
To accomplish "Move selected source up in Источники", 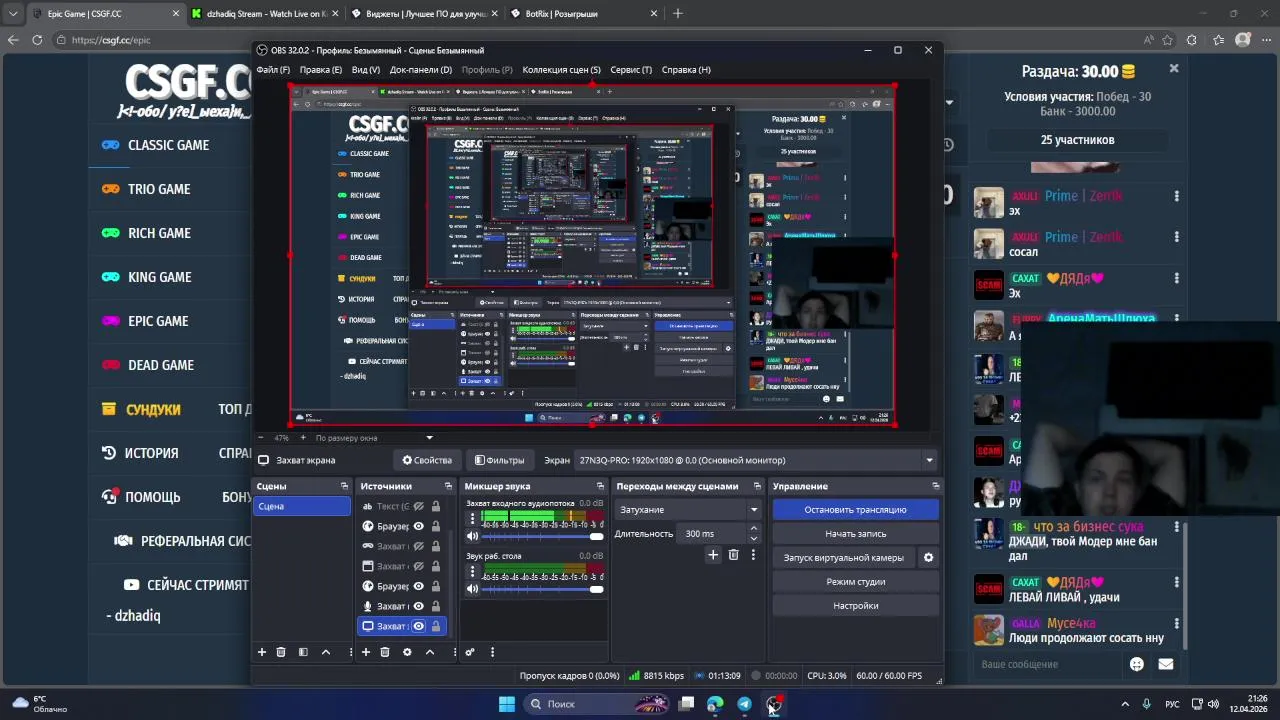I will coord(430,652).
